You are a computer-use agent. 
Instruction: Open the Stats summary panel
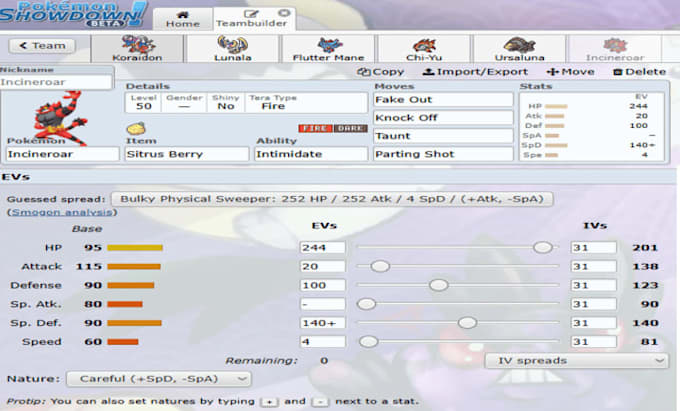(x=592, y=126)
